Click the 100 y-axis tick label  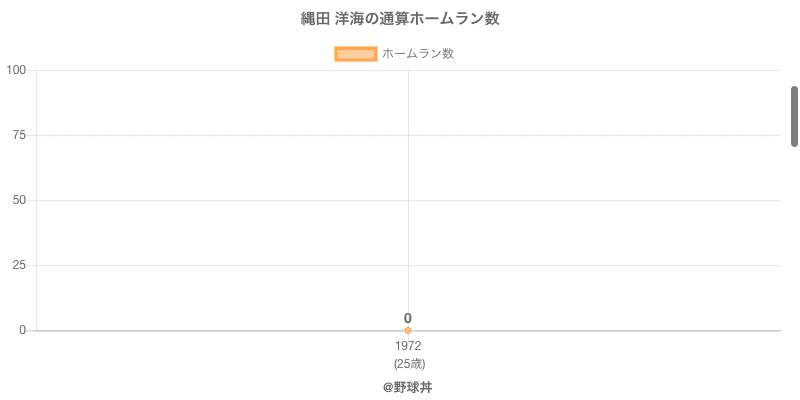point(16,70)
